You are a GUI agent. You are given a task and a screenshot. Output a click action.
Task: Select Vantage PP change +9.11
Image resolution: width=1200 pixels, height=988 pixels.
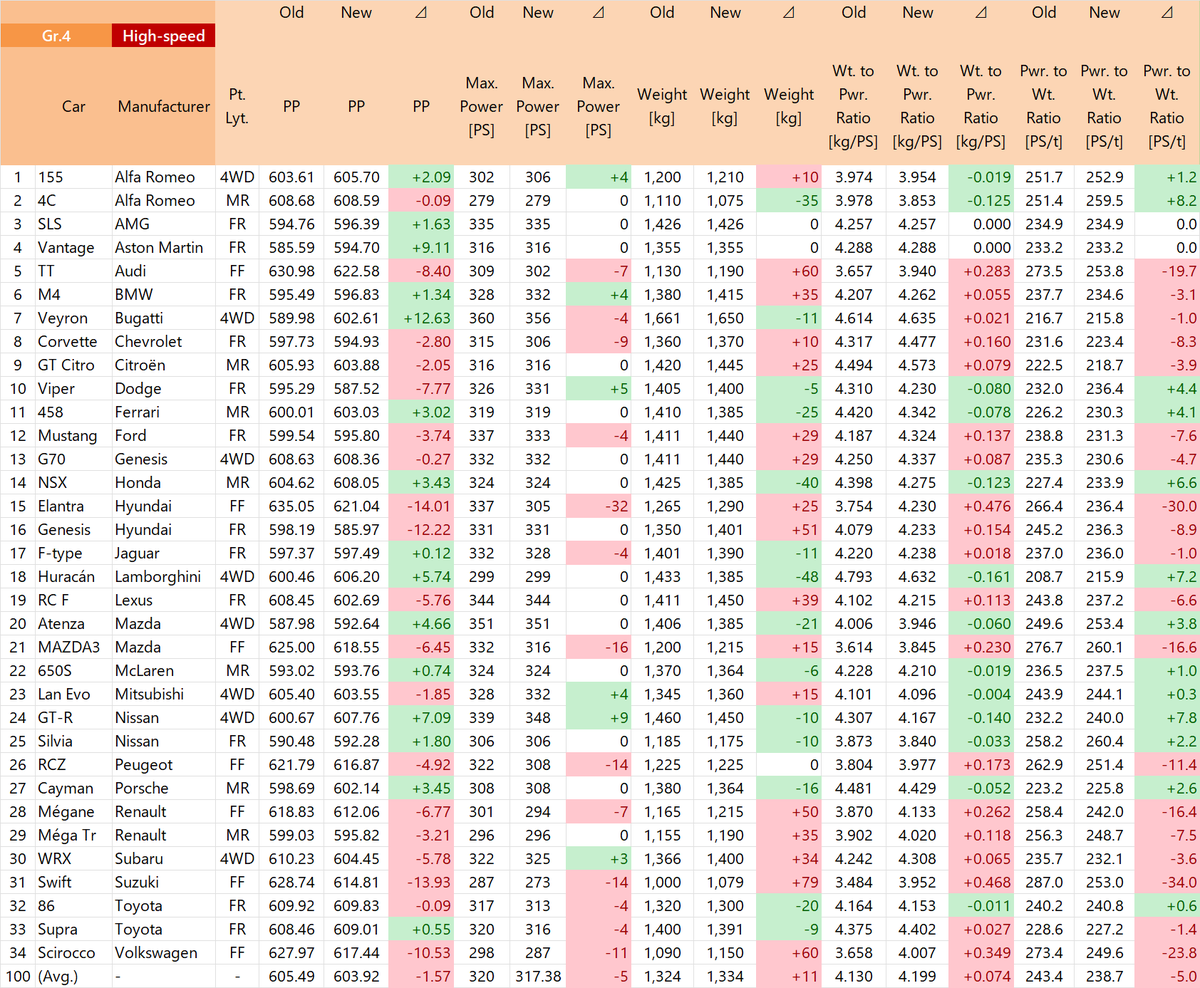pos(421,247)
